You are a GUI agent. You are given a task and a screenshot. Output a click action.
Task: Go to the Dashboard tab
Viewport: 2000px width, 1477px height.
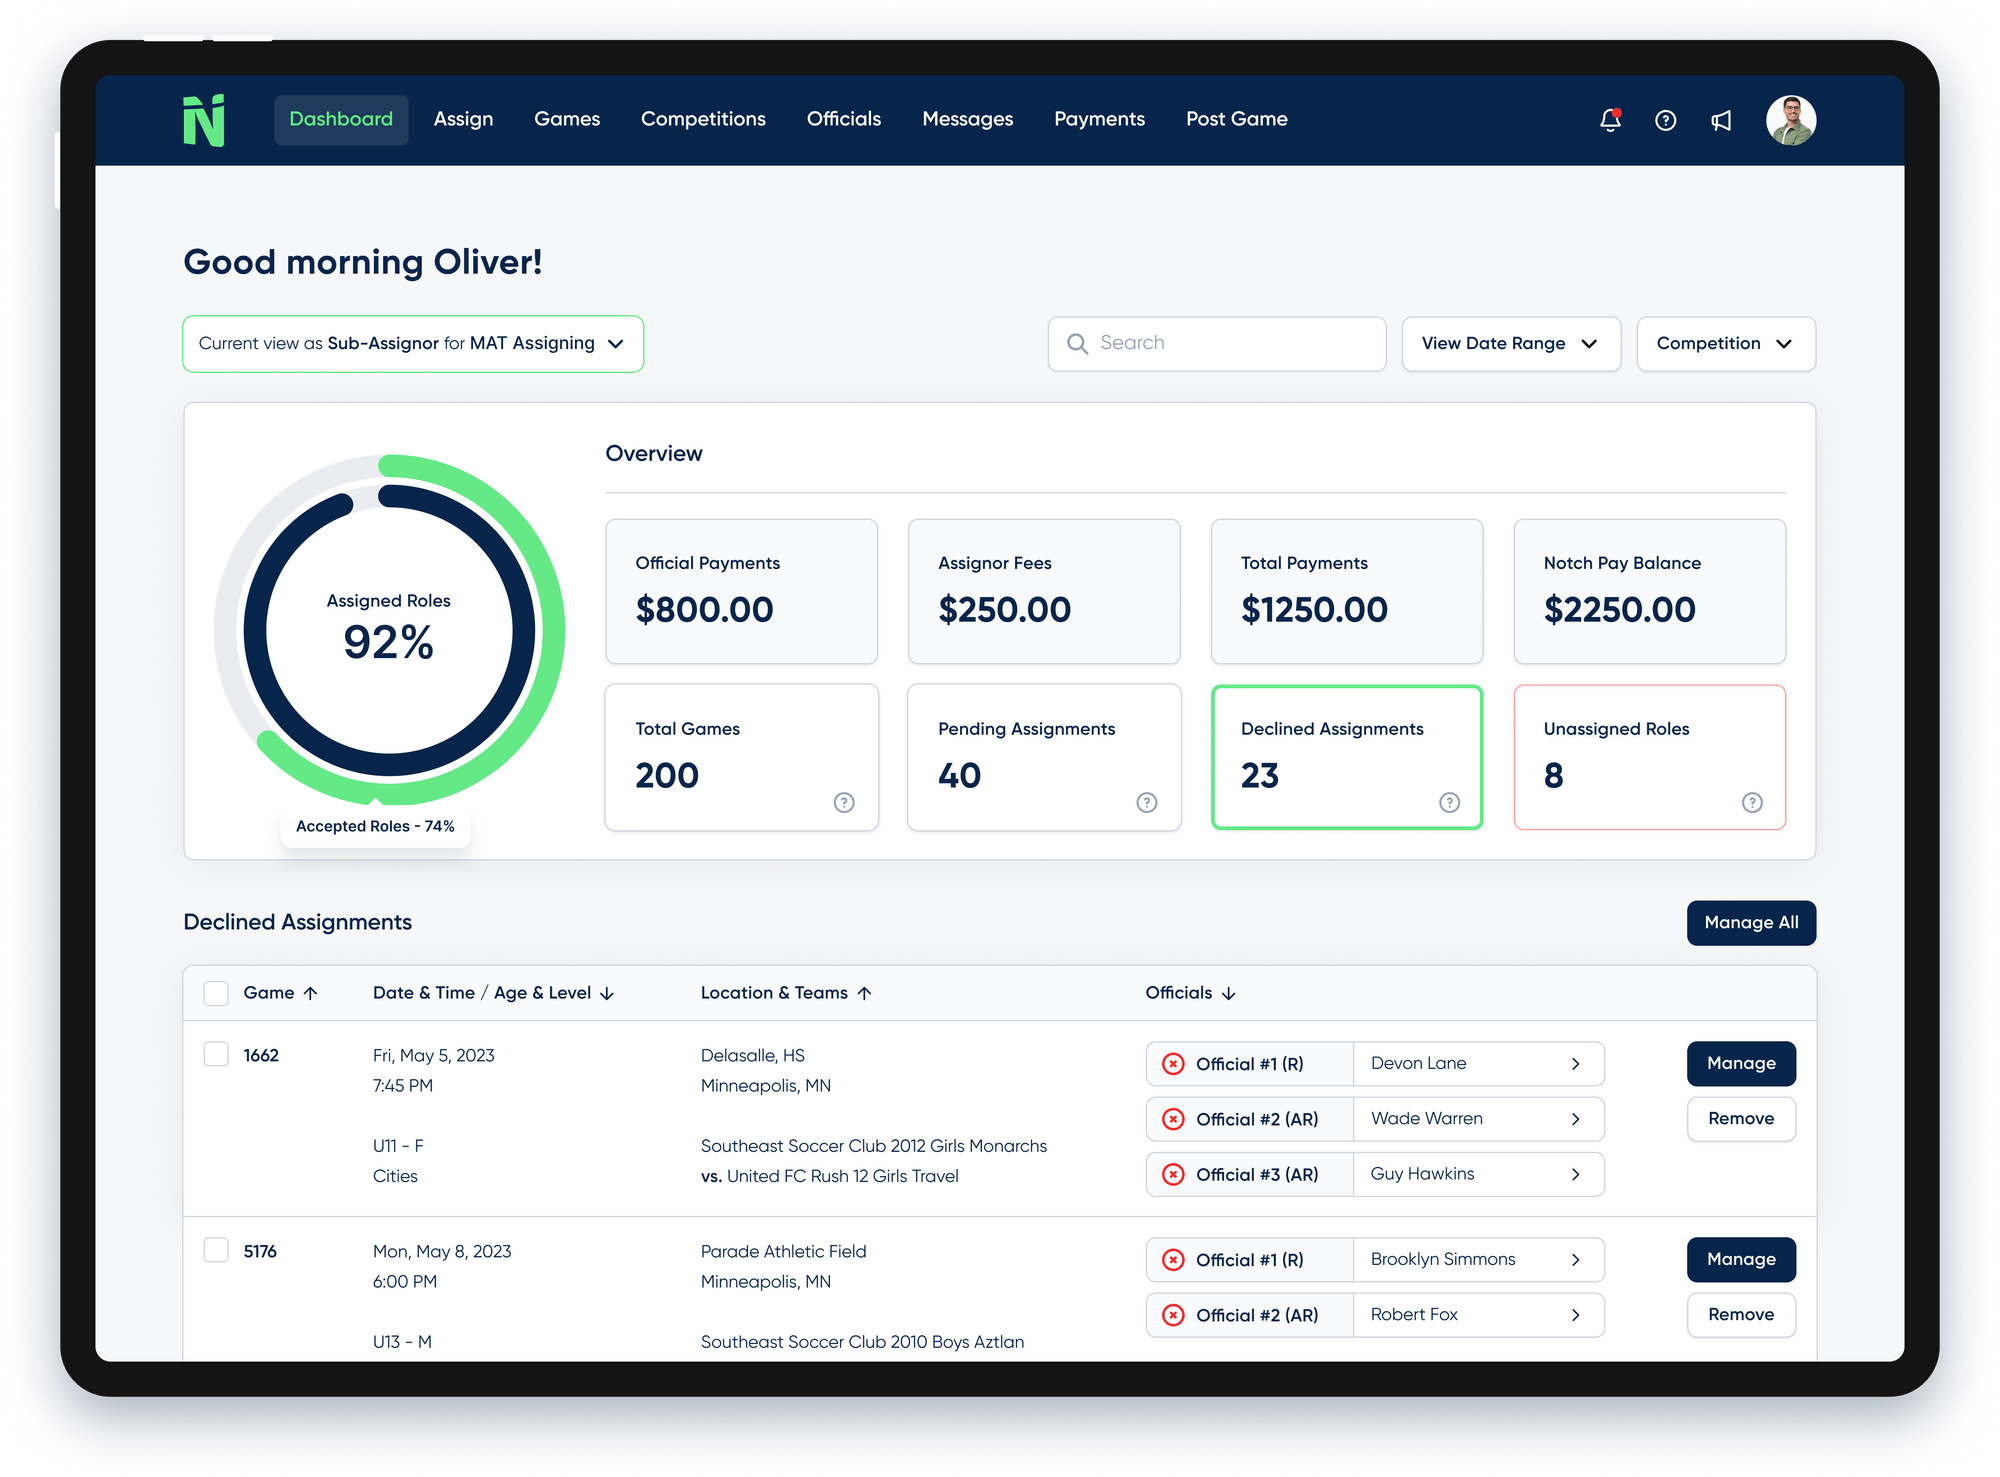(x=341, y=119)
